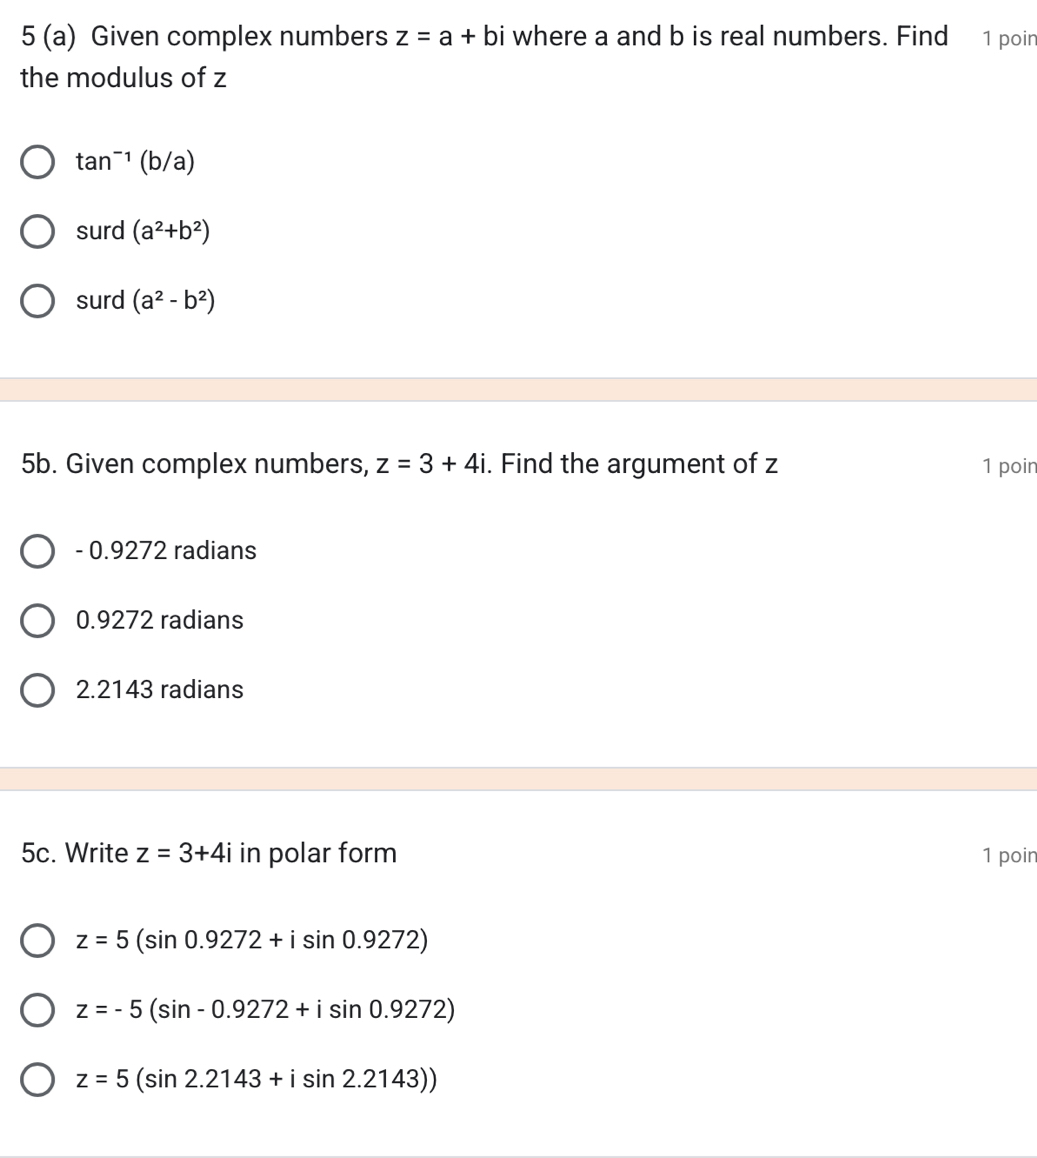Click the radio circle beside the last polar form option
1037x1158 pixels.
click(38, 1078)
